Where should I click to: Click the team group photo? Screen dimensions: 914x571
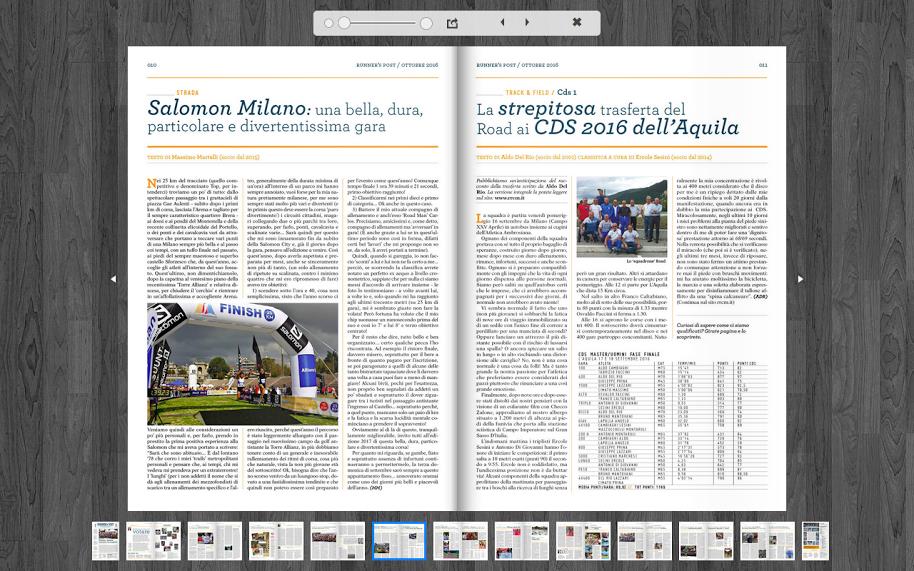622,217
